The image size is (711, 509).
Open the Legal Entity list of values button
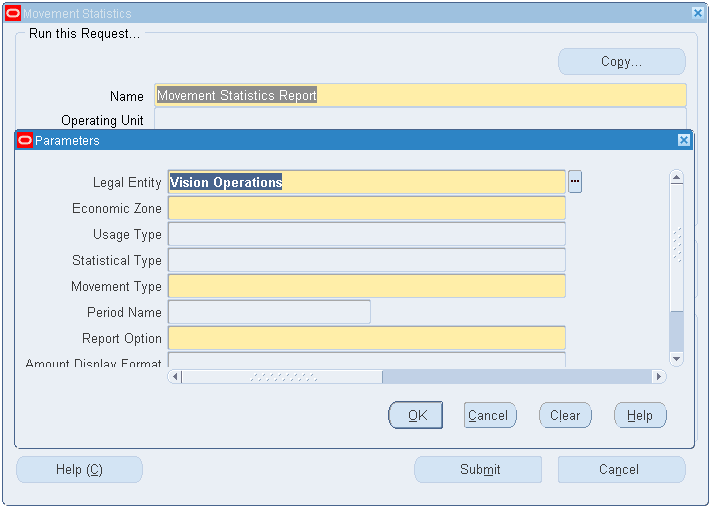pyautogui.click(x=575, y=182)
